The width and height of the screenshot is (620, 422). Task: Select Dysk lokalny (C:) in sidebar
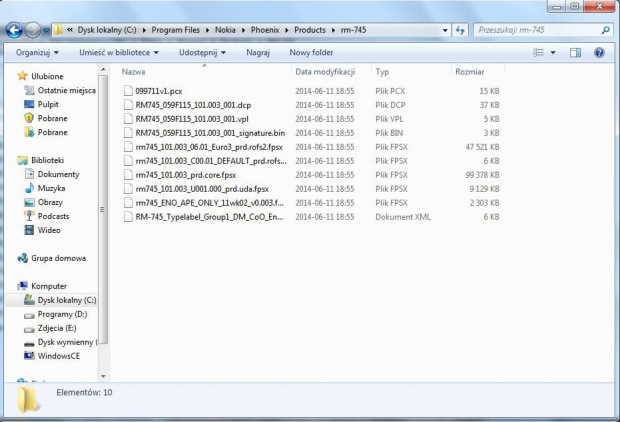click(66, 300)
